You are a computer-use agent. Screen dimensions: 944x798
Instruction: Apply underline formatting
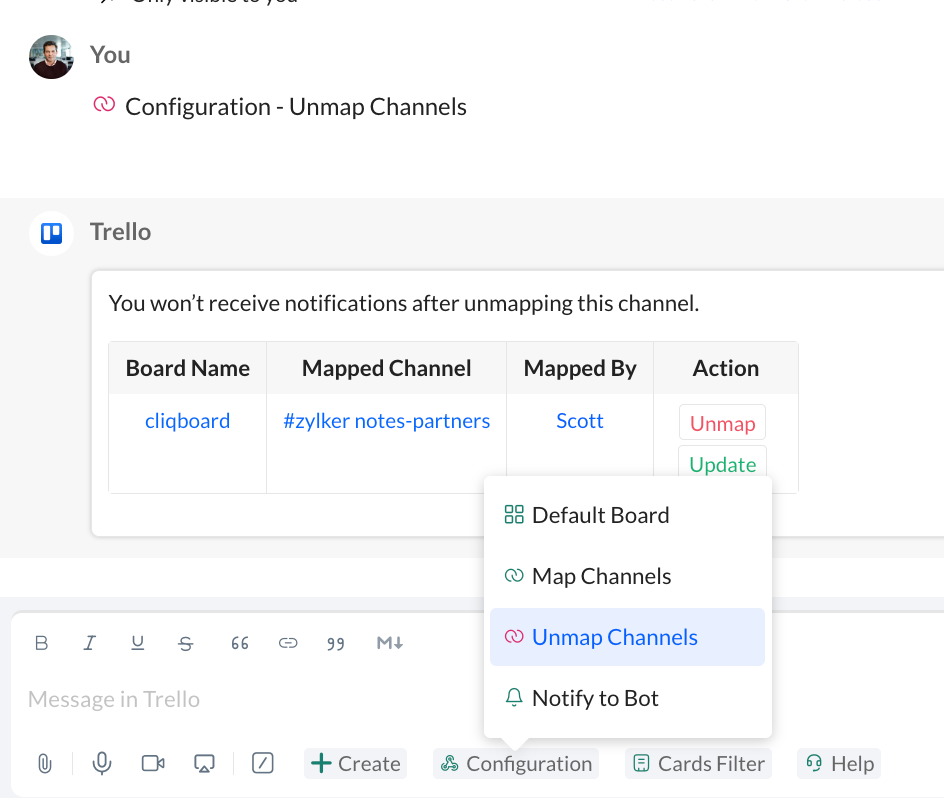point(137,643)
